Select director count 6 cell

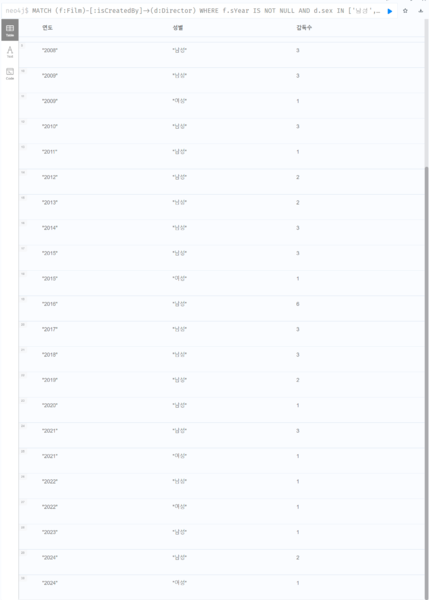[x=298, y=304]
